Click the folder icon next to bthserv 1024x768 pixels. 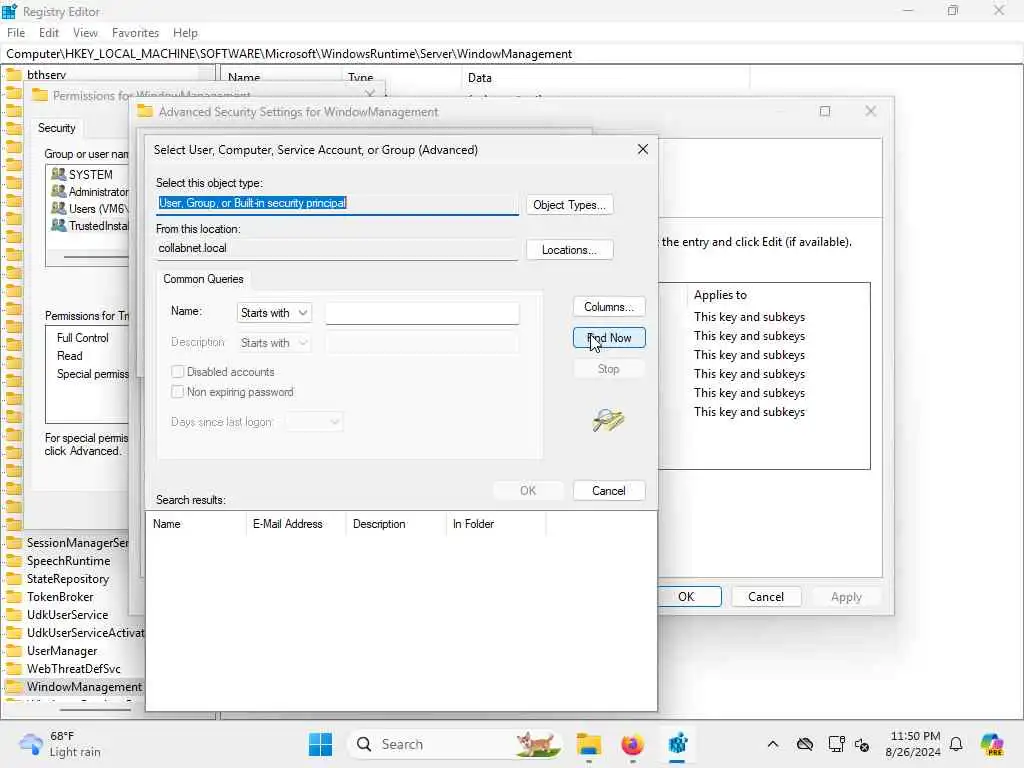tap(13, 74)
